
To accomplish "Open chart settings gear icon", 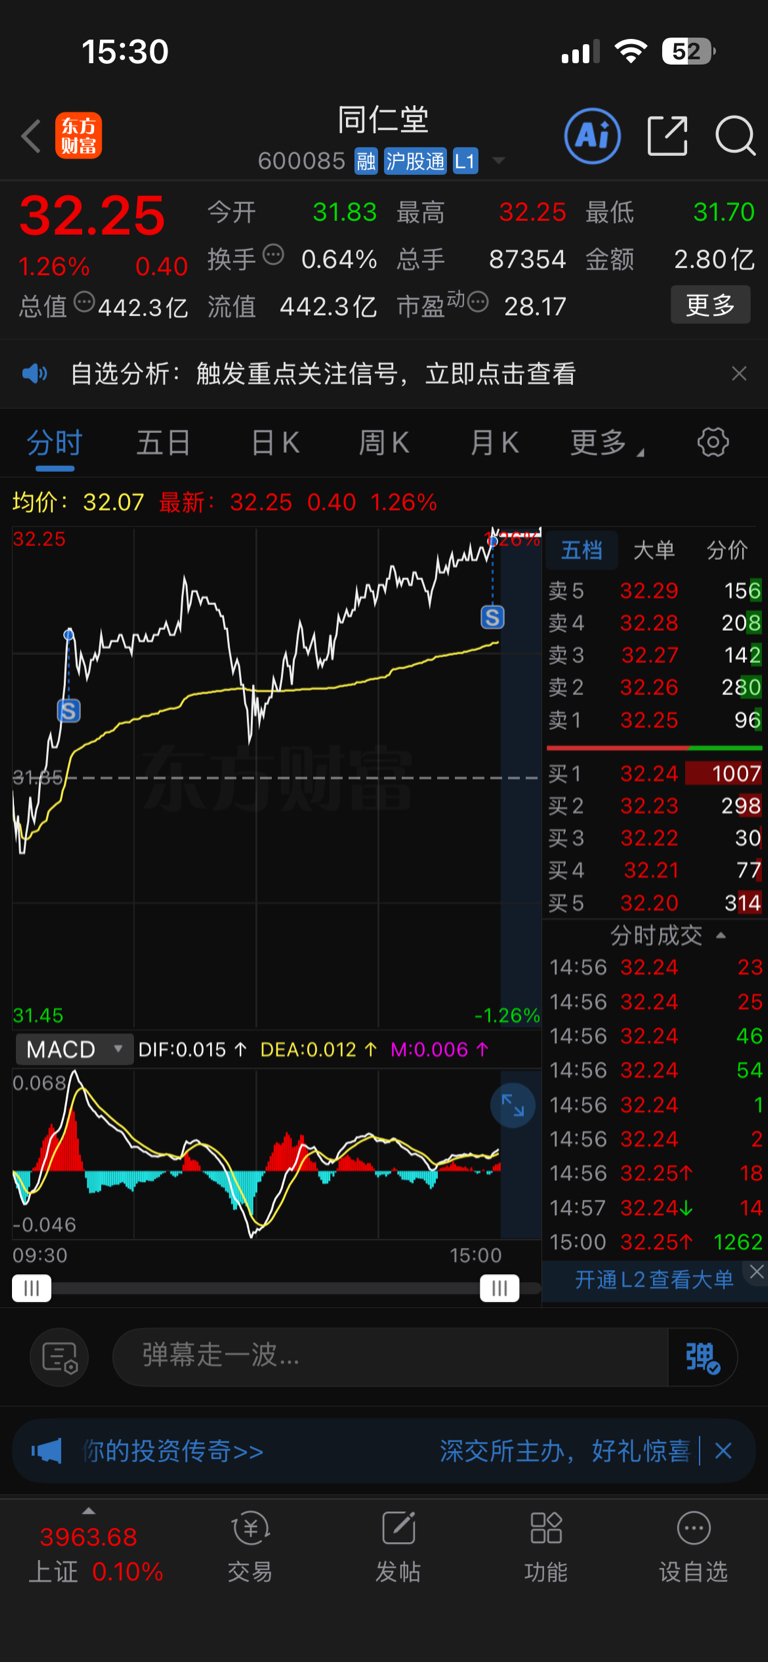I will click(x=713, y=442).
